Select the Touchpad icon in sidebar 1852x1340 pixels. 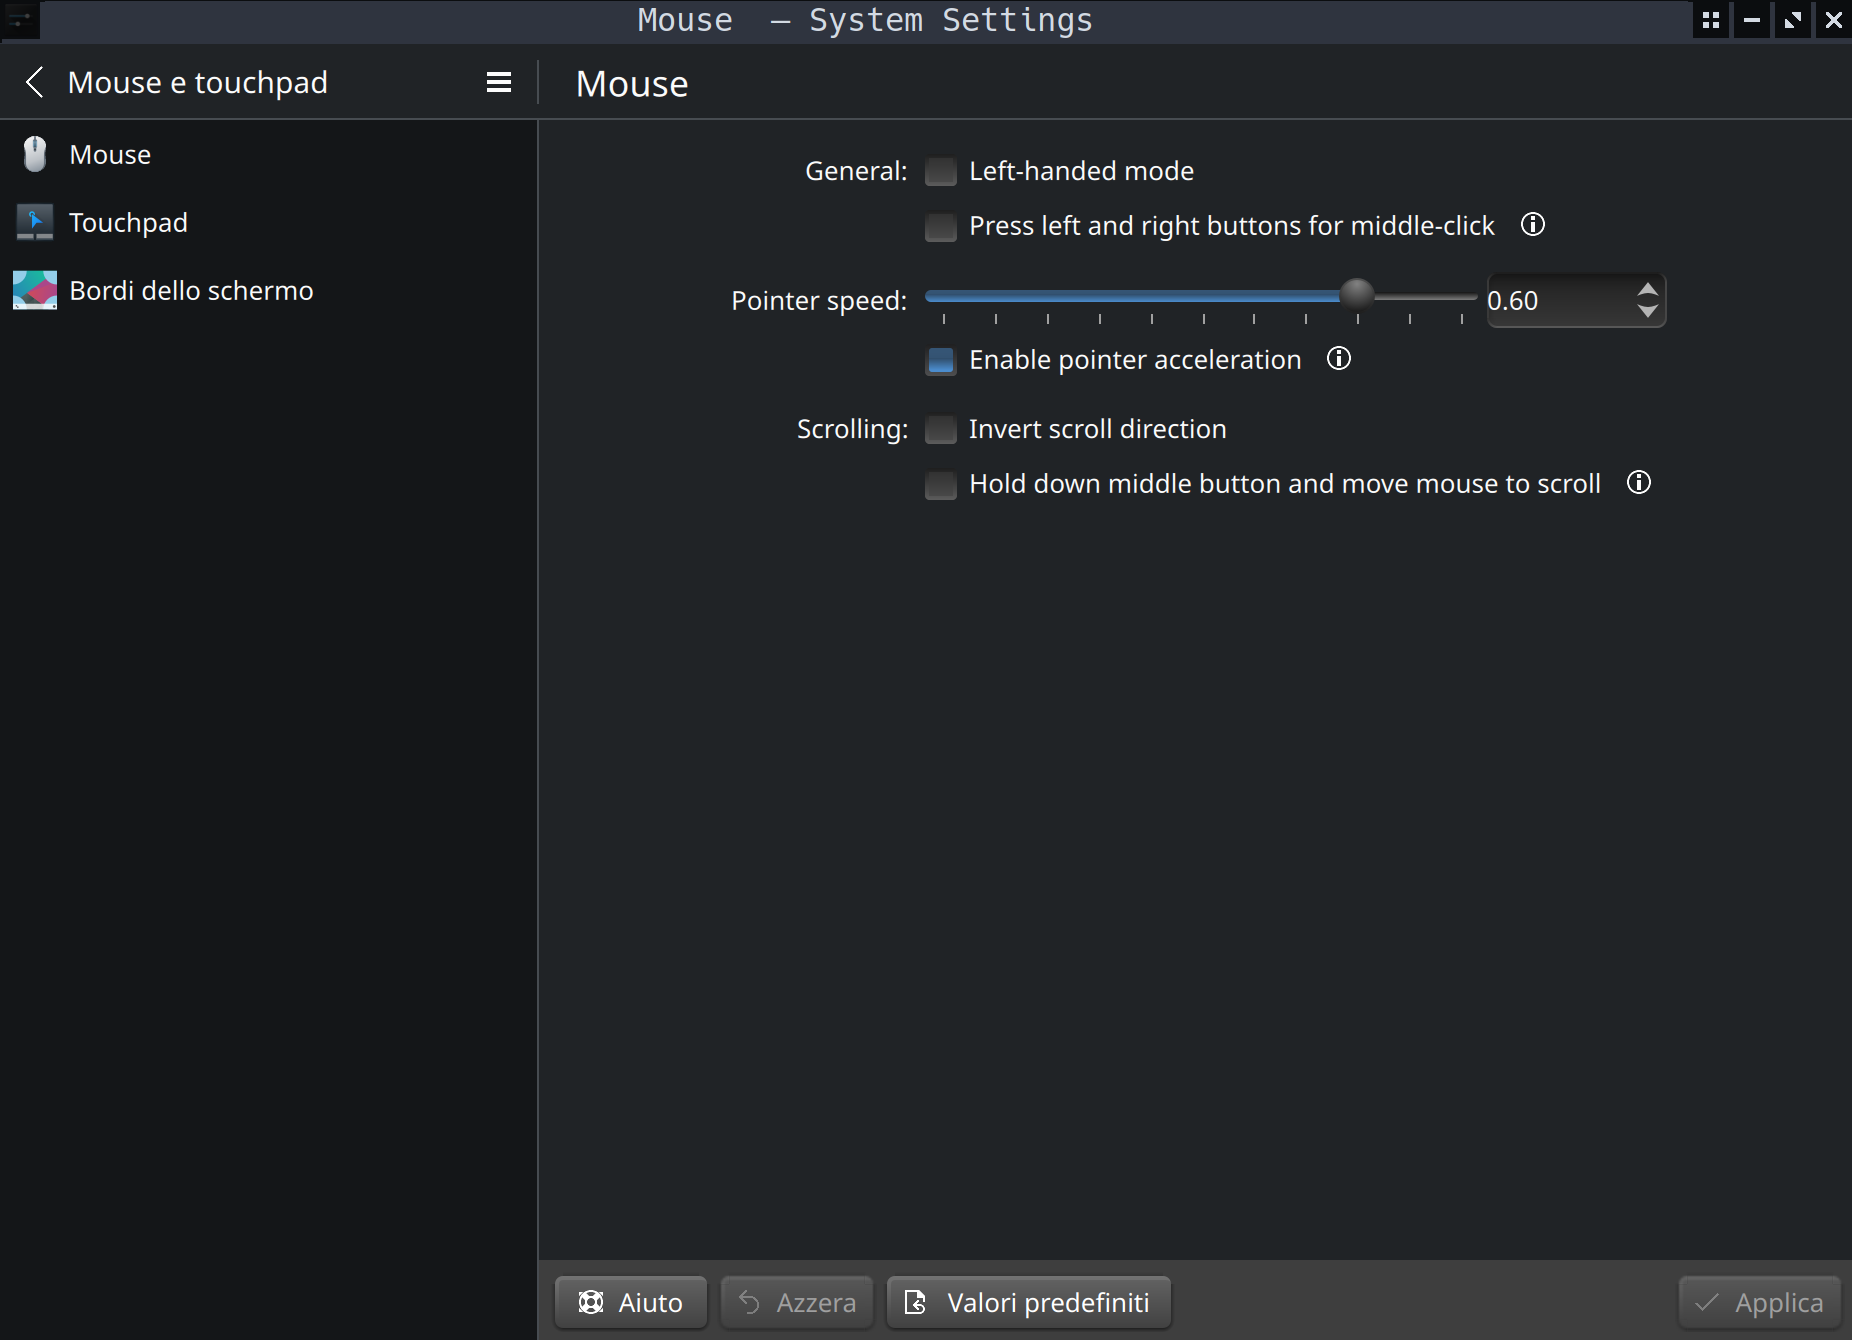coord(35,222)
